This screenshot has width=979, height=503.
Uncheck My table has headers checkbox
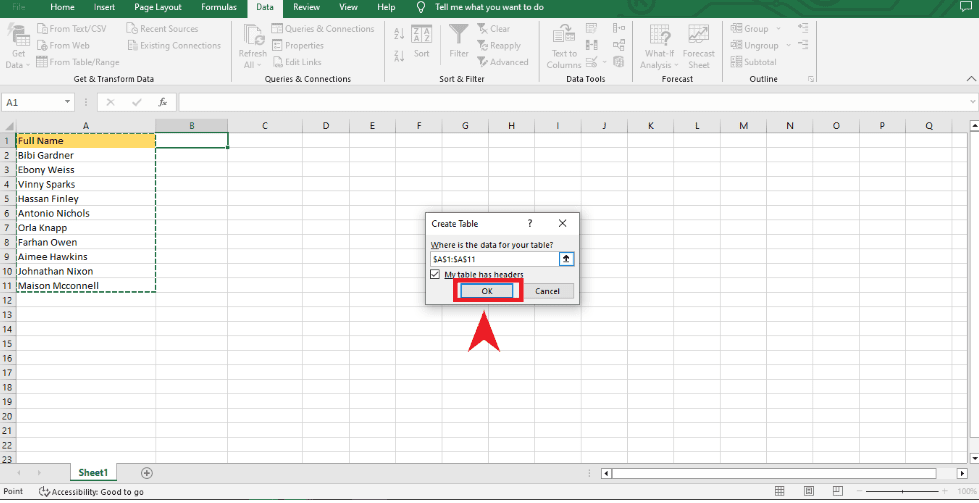click(x=435, y=274)
